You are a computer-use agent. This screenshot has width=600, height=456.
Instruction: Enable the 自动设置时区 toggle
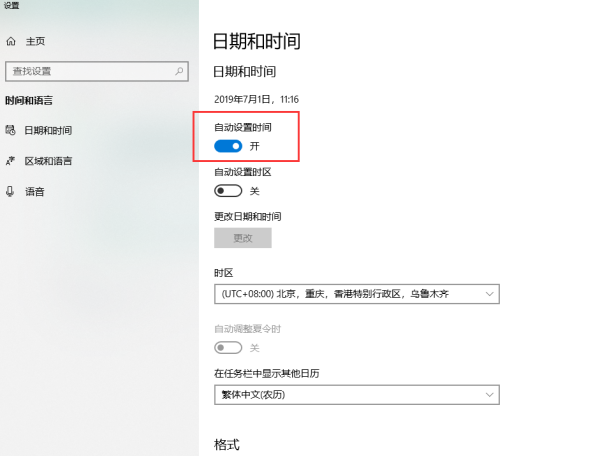click(x=228, y=191)
